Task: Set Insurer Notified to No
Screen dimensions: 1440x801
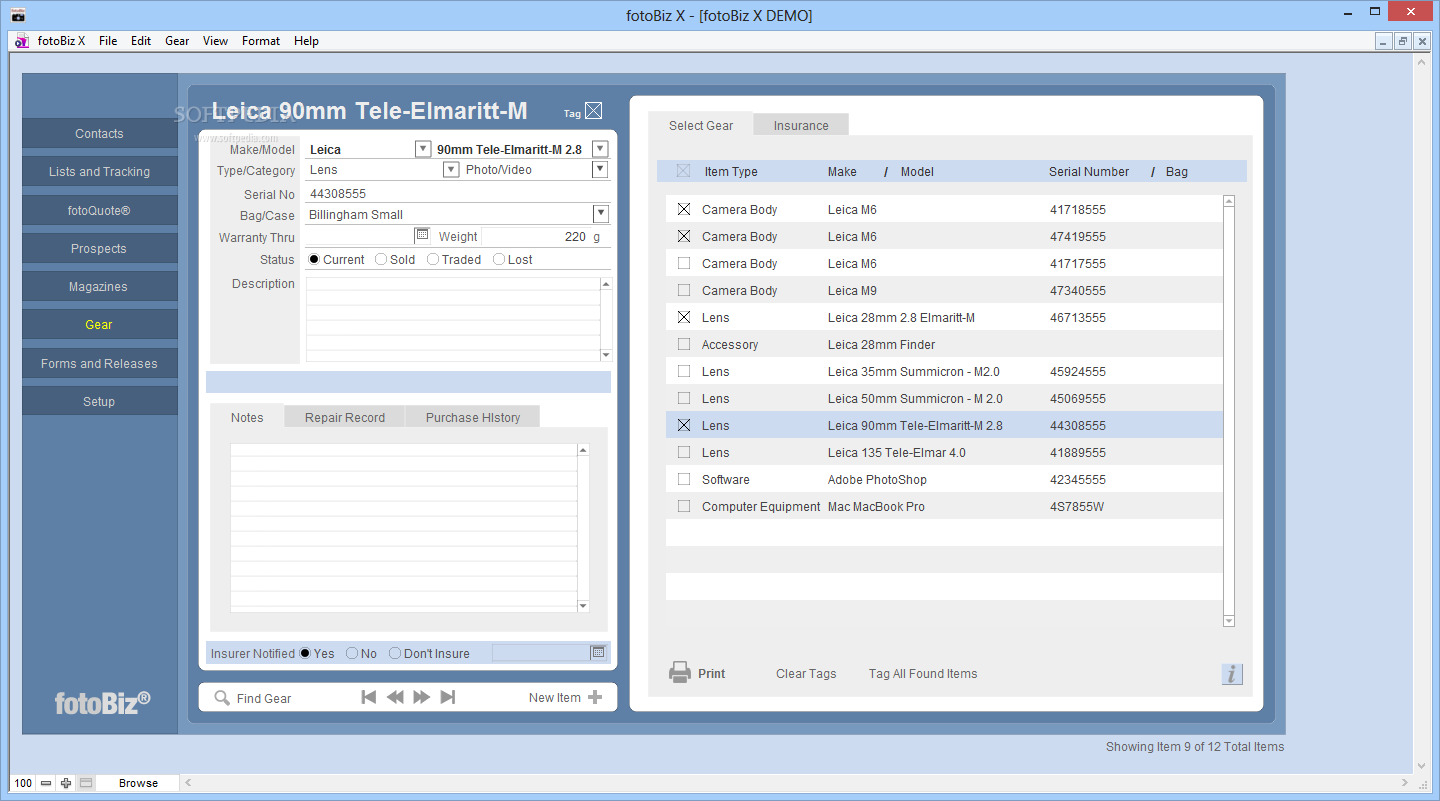Action: coord(352,653)
